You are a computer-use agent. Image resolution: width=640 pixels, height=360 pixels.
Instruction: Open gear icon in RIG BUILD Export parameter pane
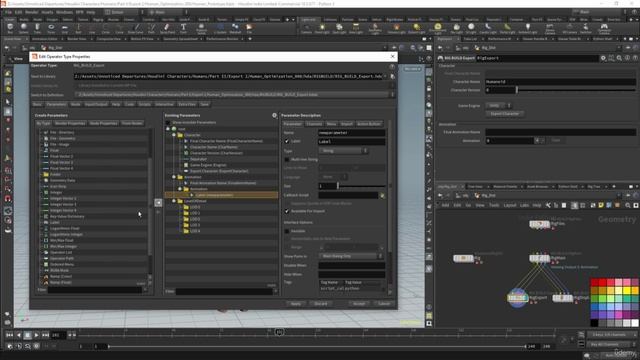(x=603, y=58)
